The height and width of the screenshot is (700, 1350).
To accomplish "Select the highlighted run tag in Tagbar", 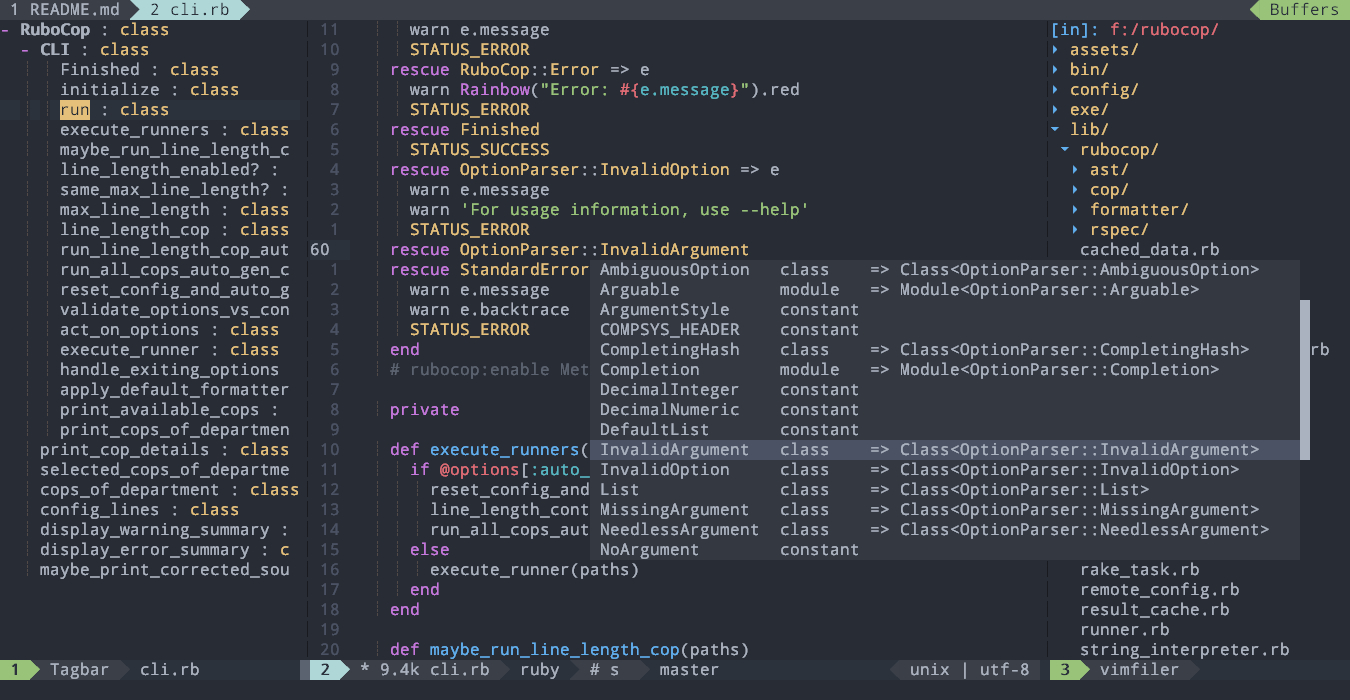I will (75, 110).
